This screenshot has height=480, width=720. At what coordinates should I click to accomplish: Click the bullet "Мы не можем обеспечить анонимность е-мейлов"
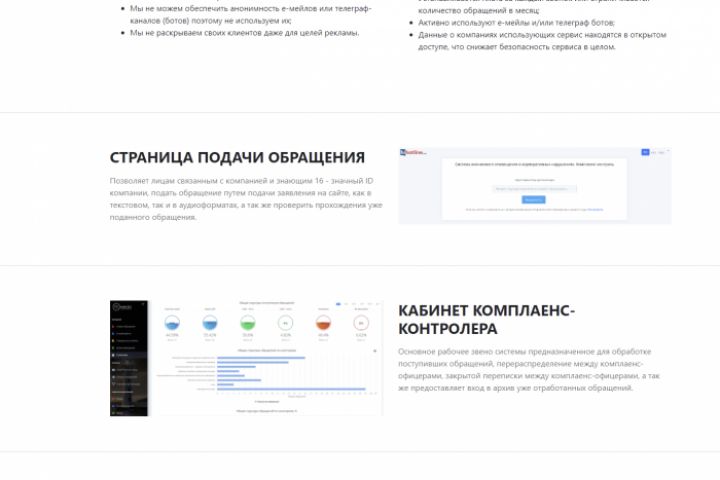click(251, 14)
